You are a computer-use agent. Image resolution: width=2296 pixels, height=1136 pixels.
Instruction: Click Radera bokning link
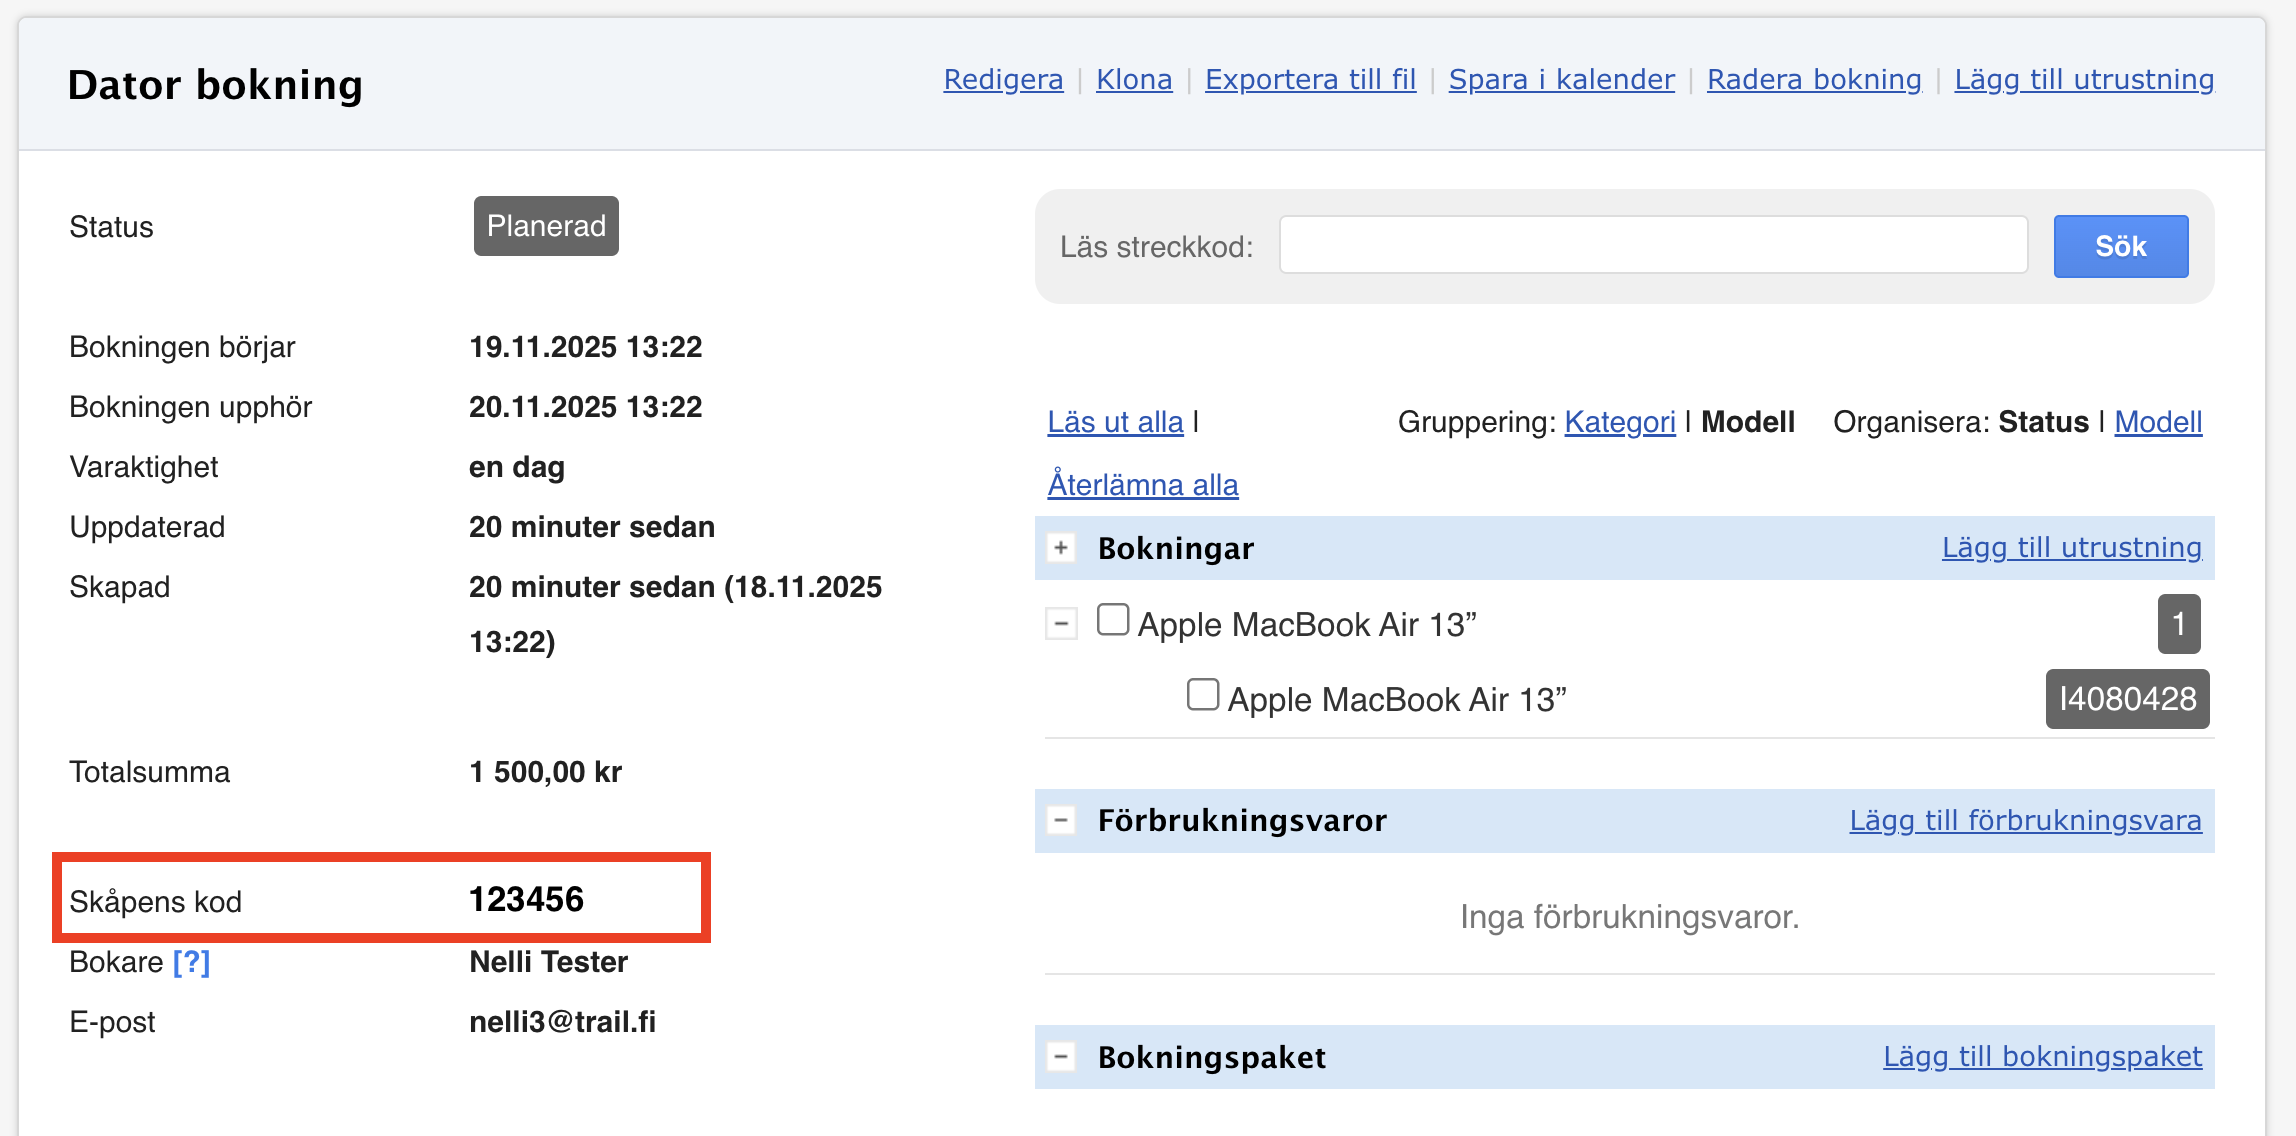1814,79
